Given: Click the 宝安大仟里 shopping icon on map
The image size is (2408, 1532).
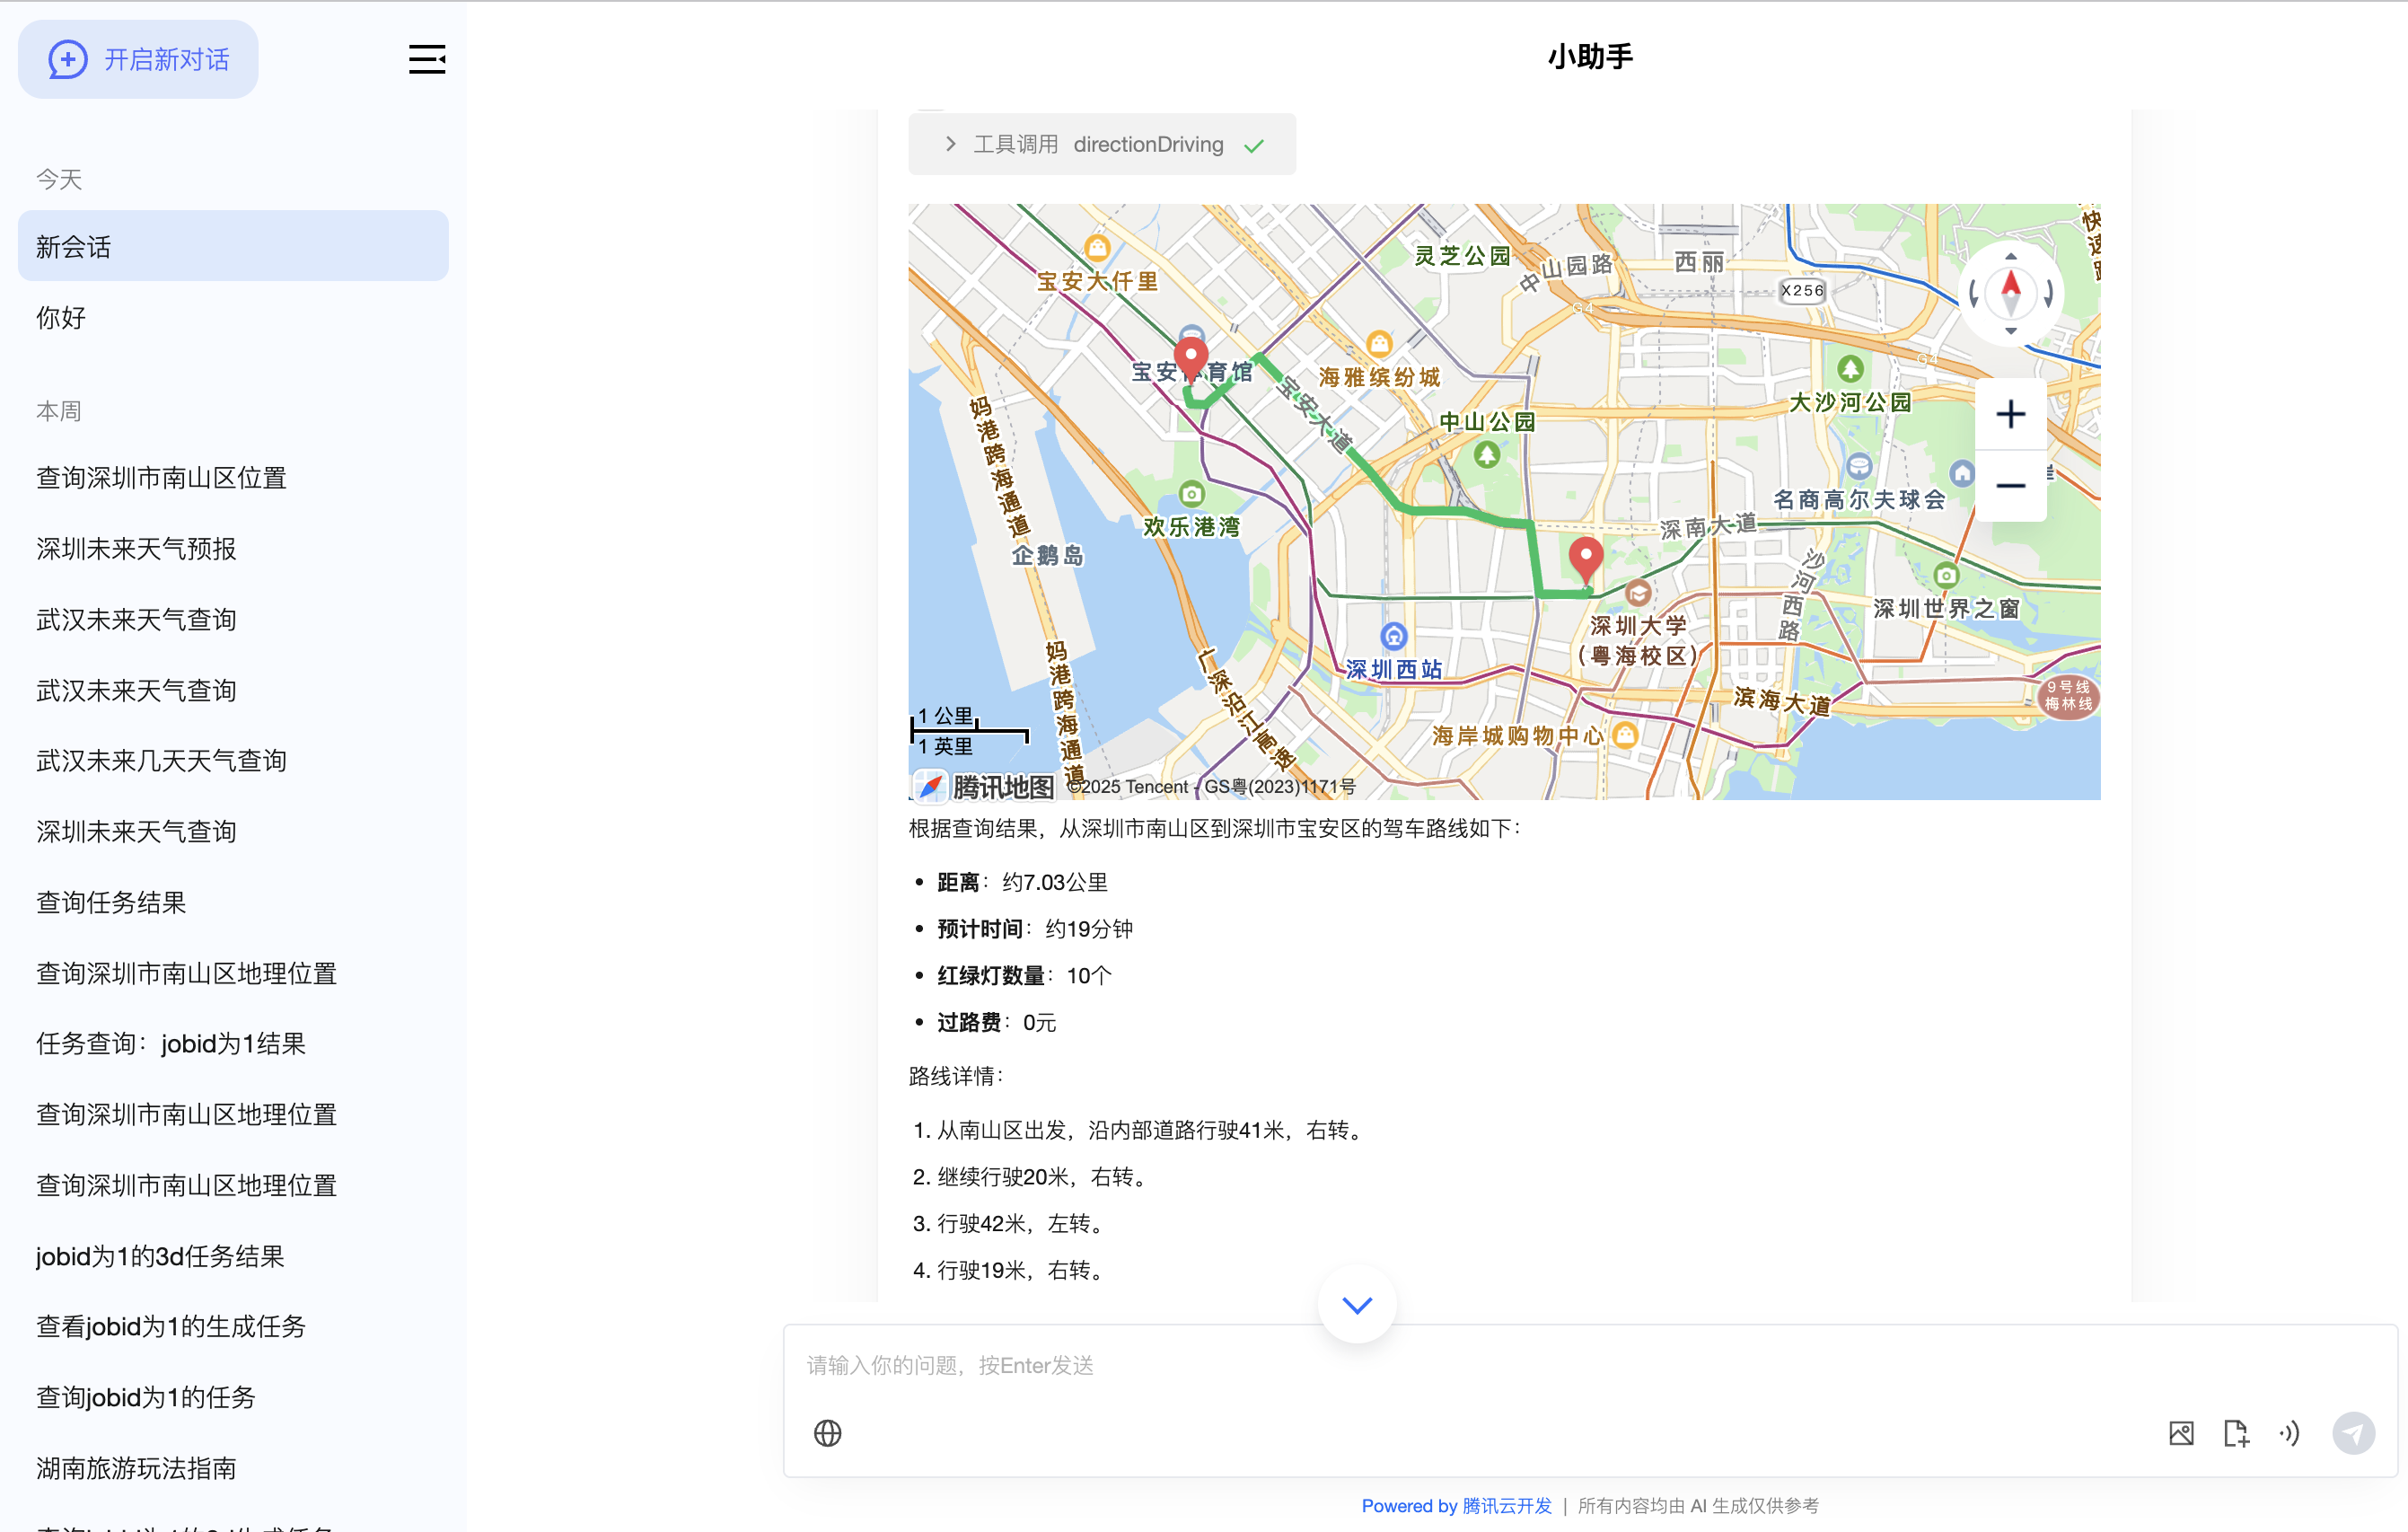Looking at the screenshot, I should 1098,247.
